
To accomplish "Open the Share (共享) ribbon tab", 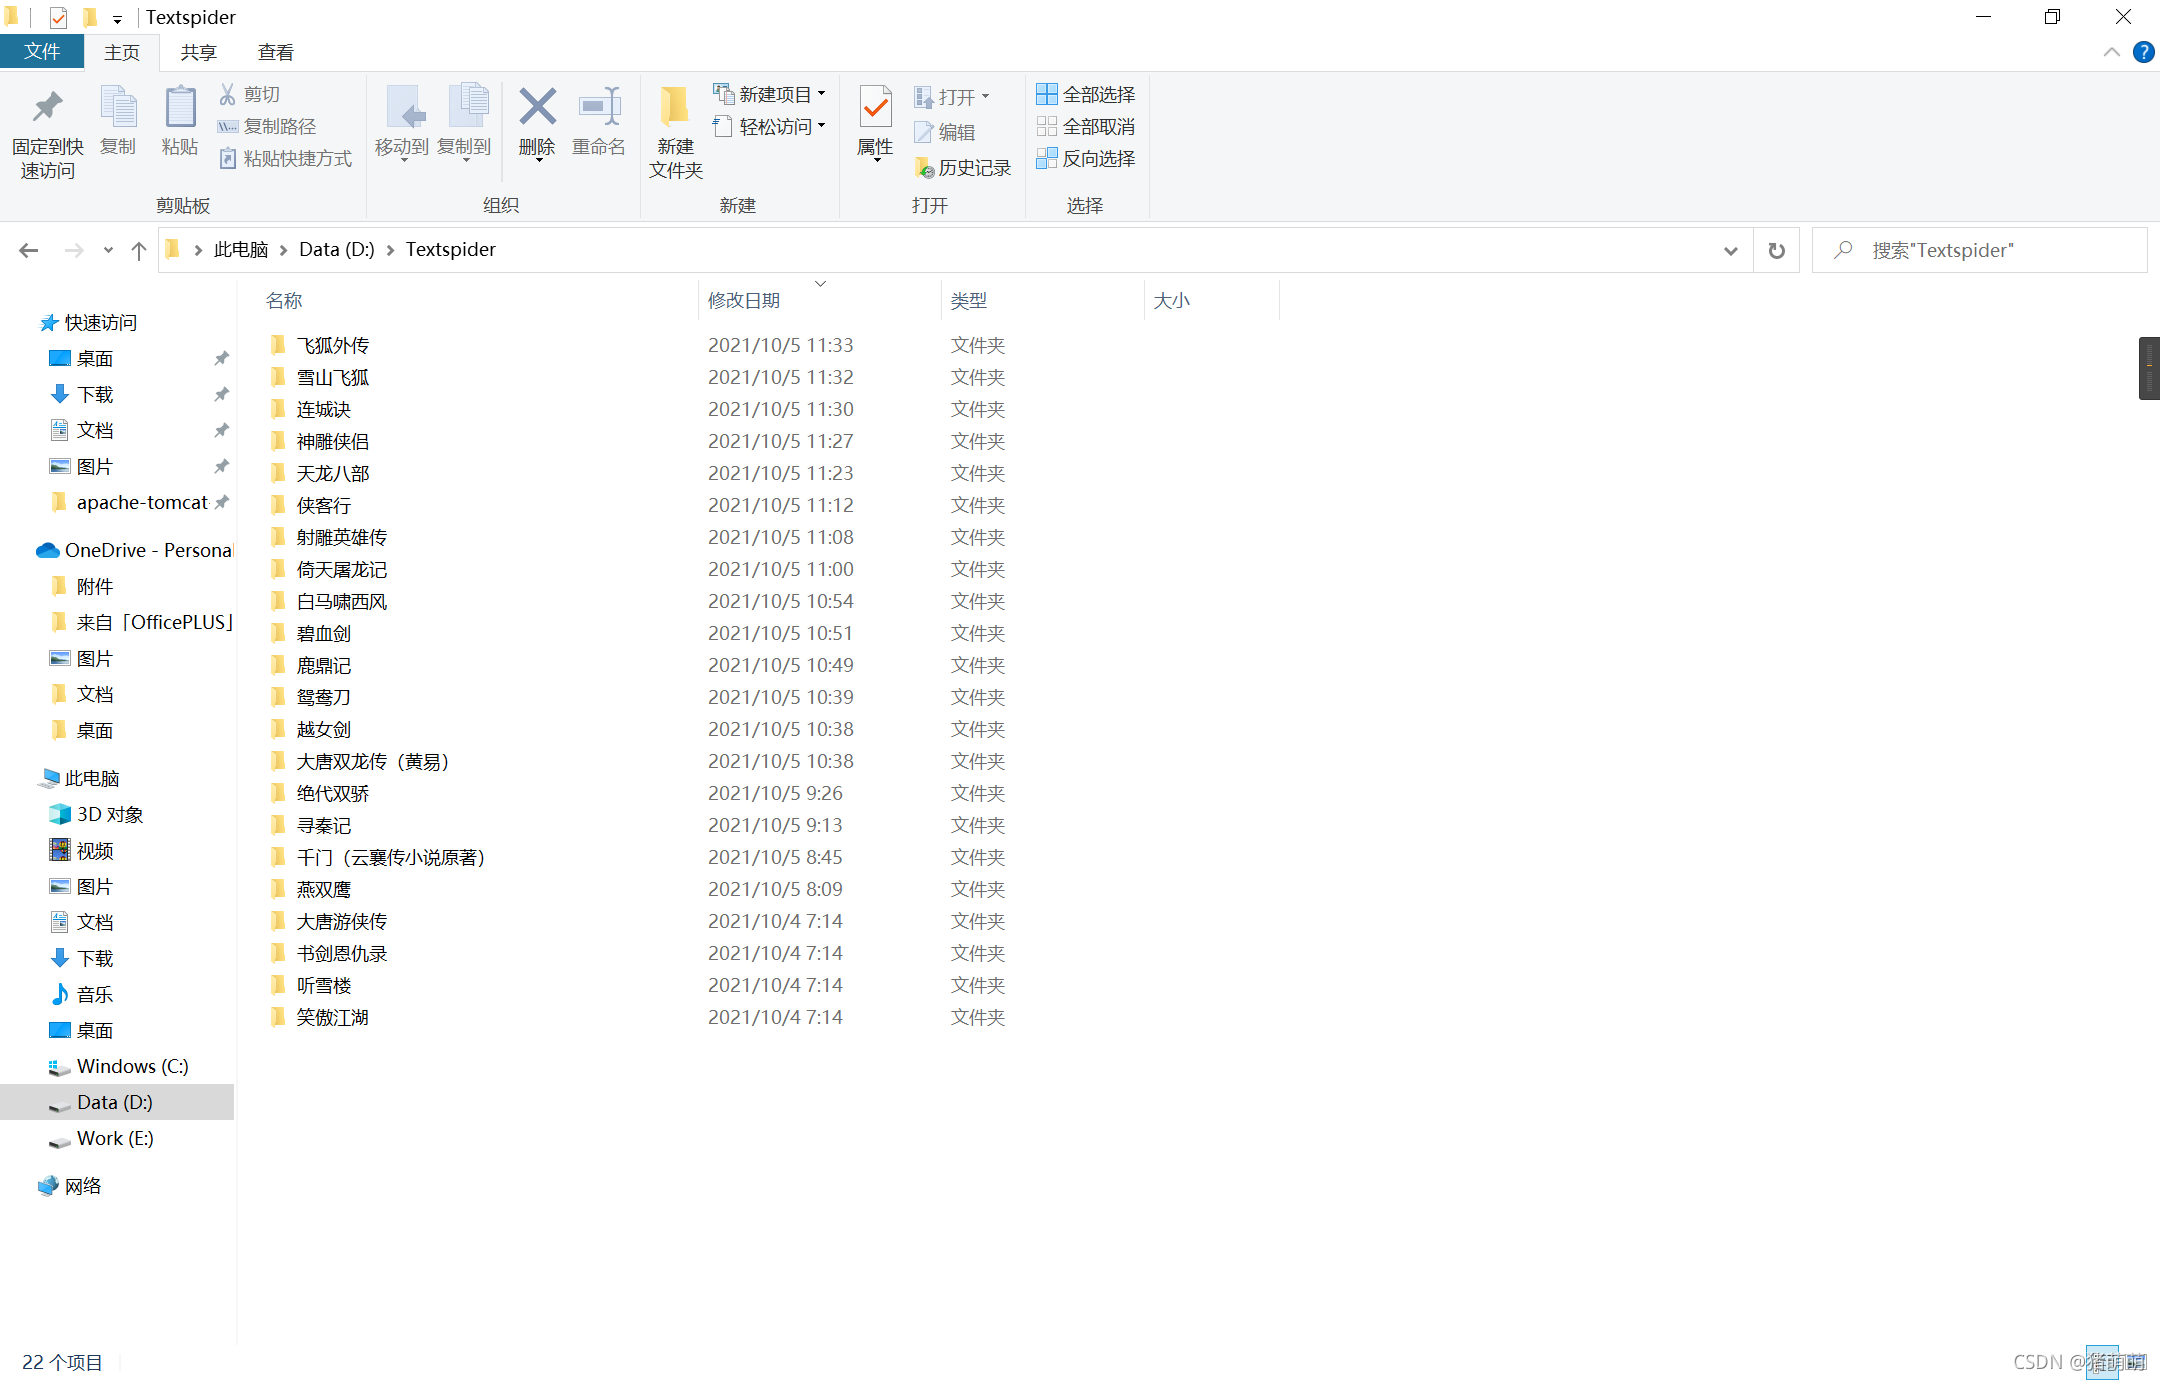I will pyautogui.click(x=198, y=52).
